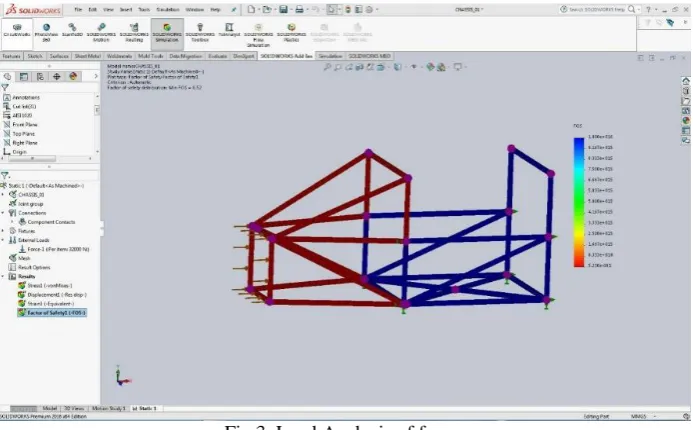The height and width of the screenshot is (430, 693).
Task: Click the FOS color legend bar
Action: [579, 202]
